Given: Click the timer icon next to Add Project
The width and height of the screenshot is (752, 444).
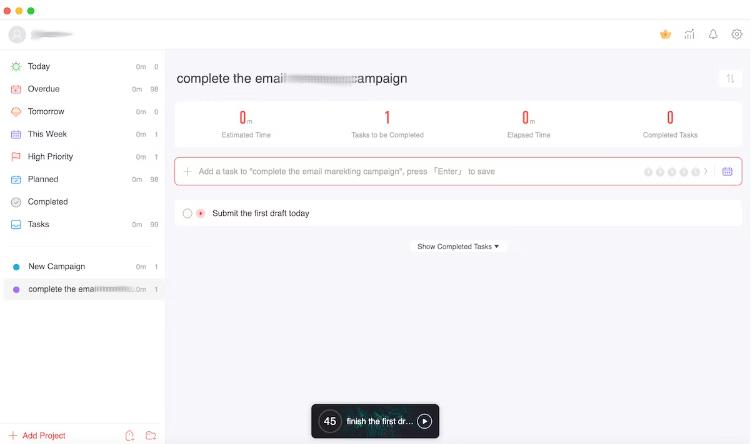Looking at the screenshot, I should click(129, 435).
